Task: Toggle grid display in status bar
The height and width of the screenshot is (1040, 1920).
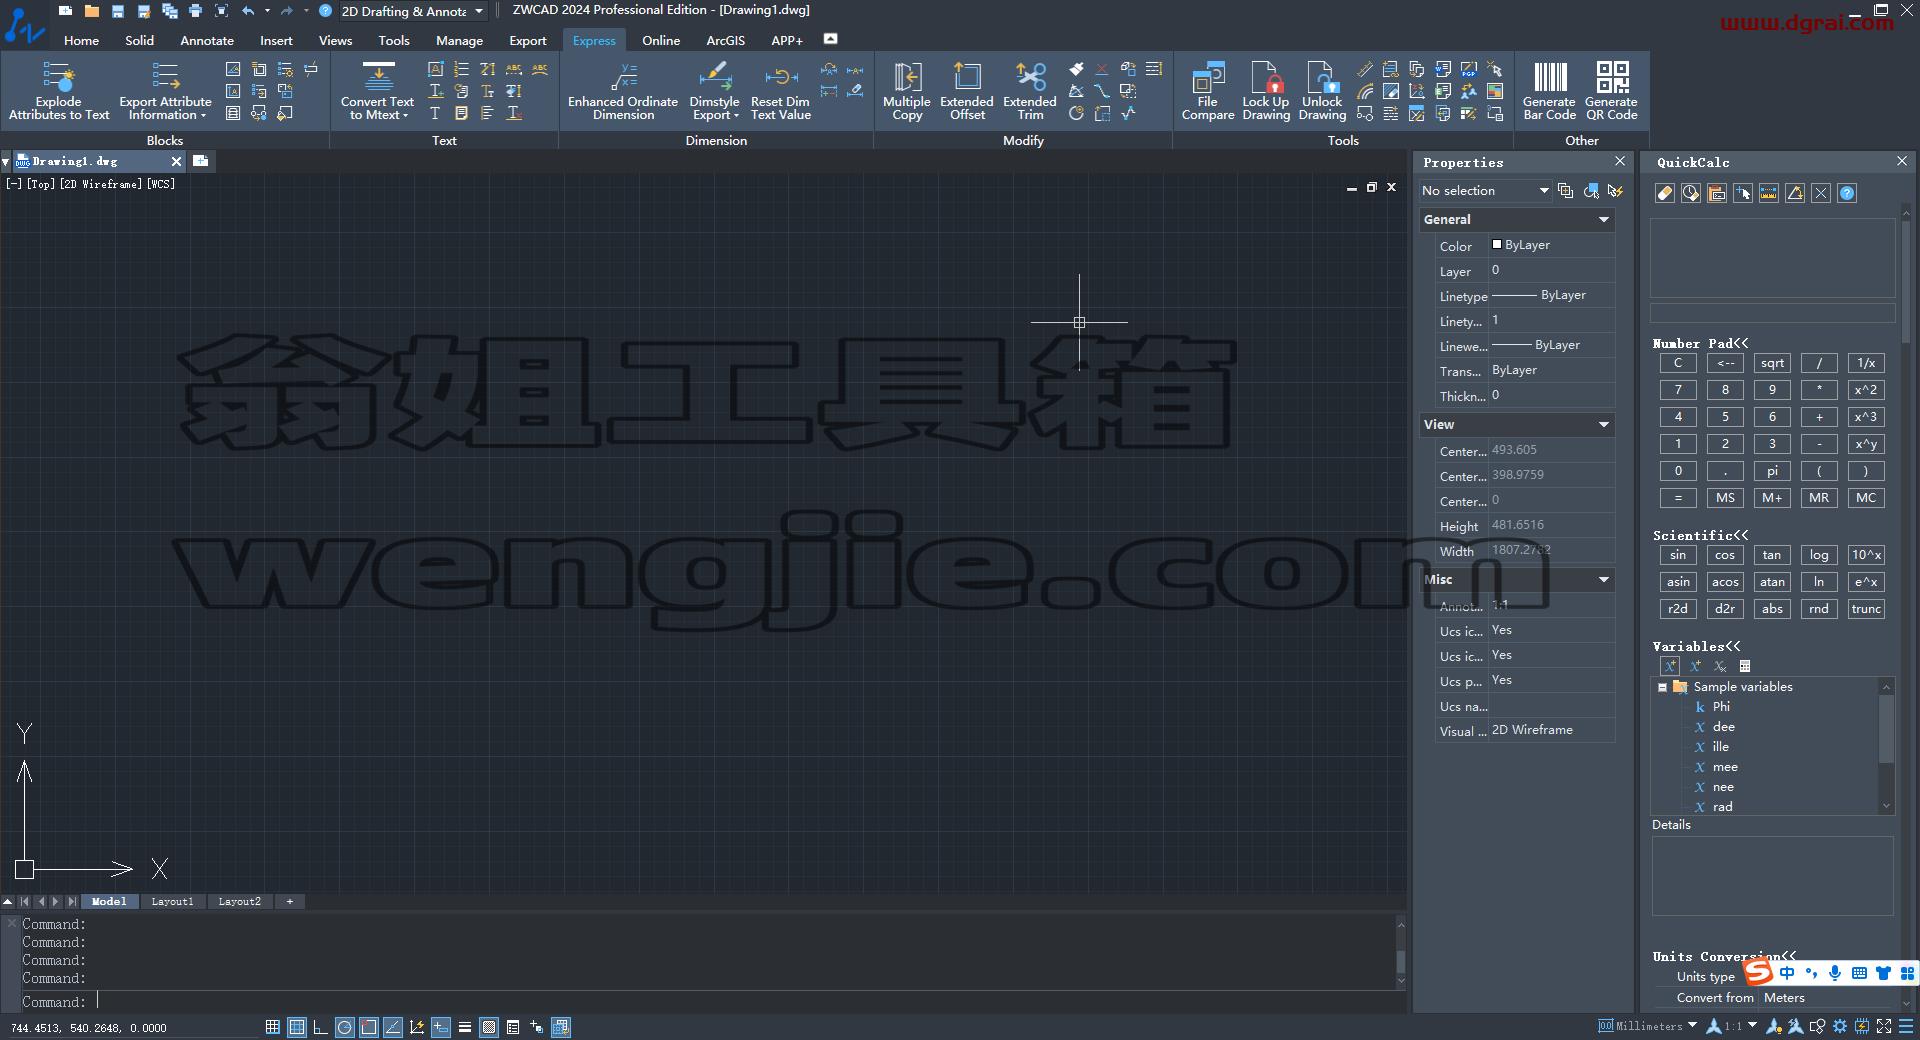Action: tap(272, 1027)
